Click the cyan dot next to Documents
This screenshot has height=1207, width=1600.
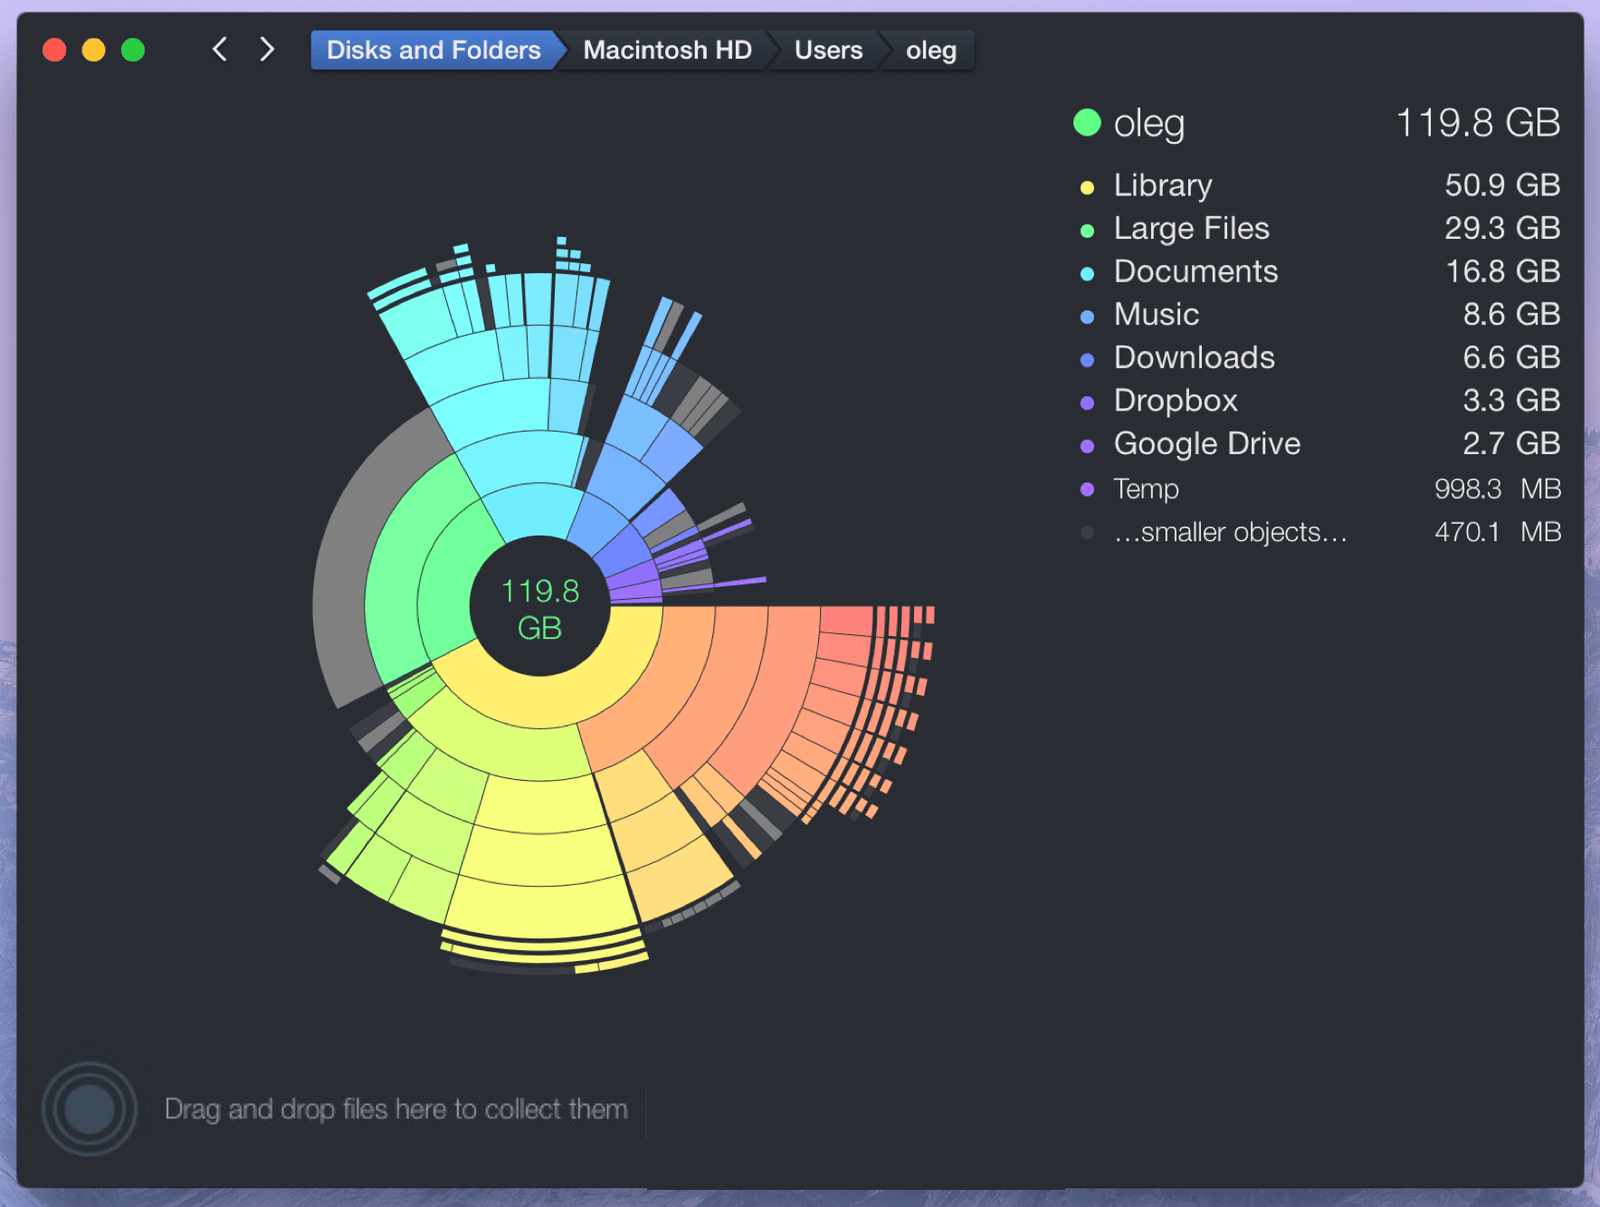pyautogui.click(x=1087, y=273)
